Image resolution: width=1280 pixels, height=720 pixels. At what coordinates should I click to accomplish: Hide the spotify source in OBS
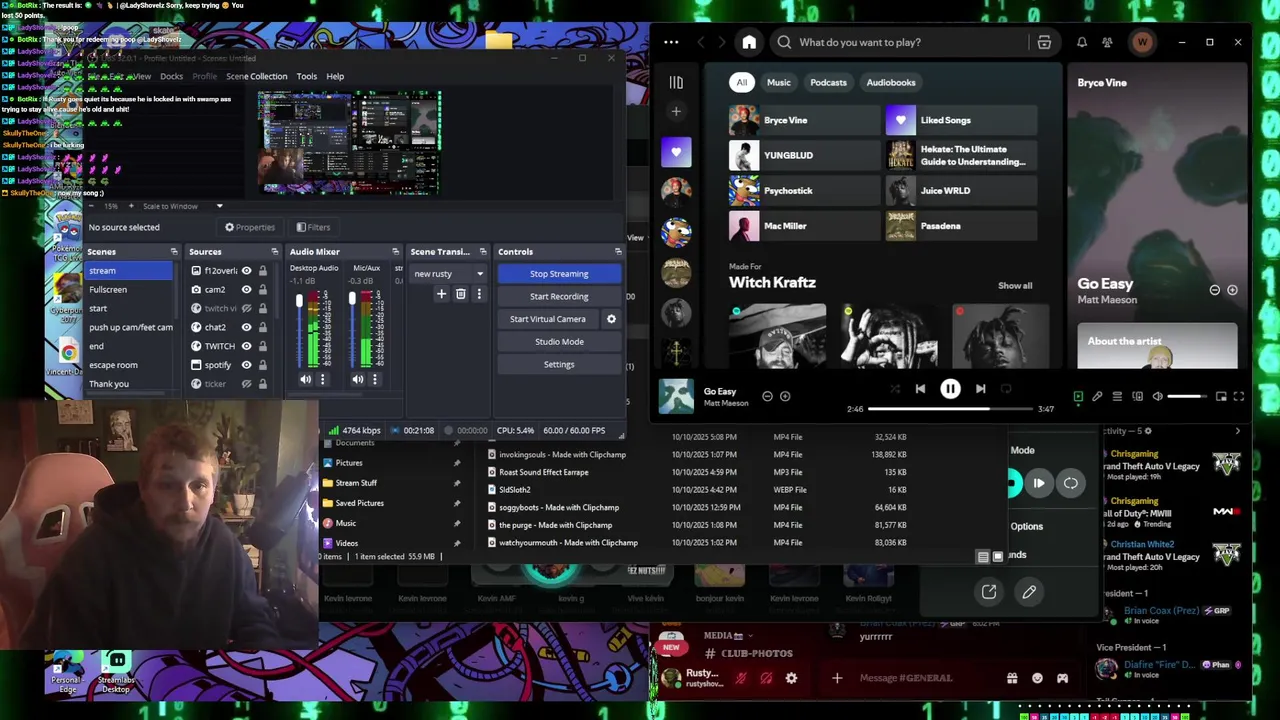(x=246, y=365)
